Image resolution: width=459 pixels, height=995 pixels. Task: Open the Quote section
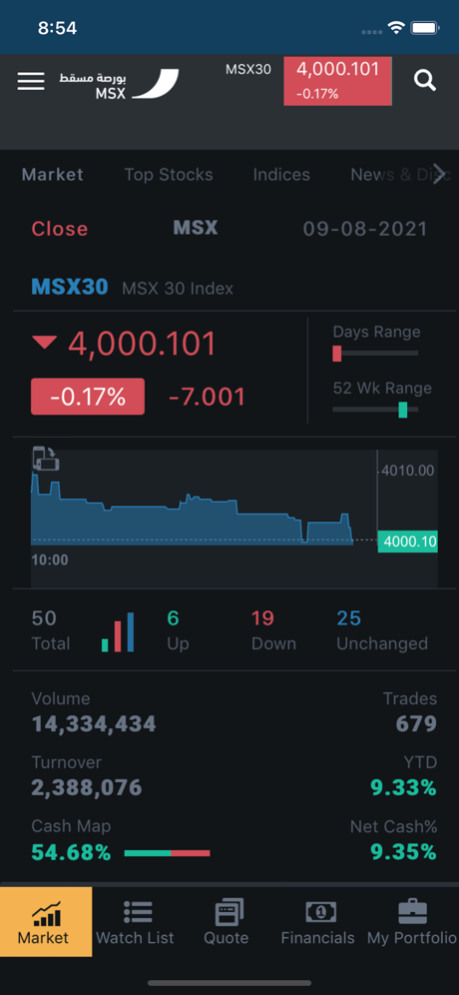pos(226,921)
